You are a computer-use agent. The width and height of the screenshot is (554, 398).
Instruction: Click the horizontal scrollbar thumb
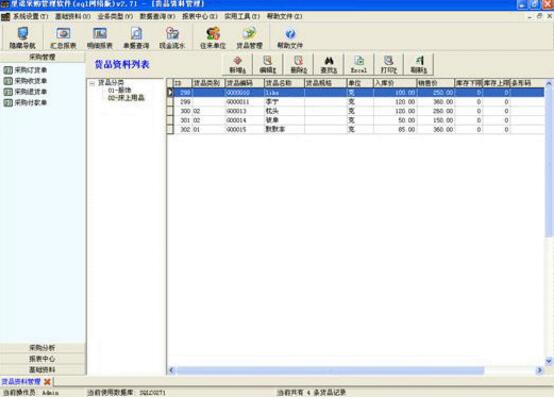pos(330,370)
